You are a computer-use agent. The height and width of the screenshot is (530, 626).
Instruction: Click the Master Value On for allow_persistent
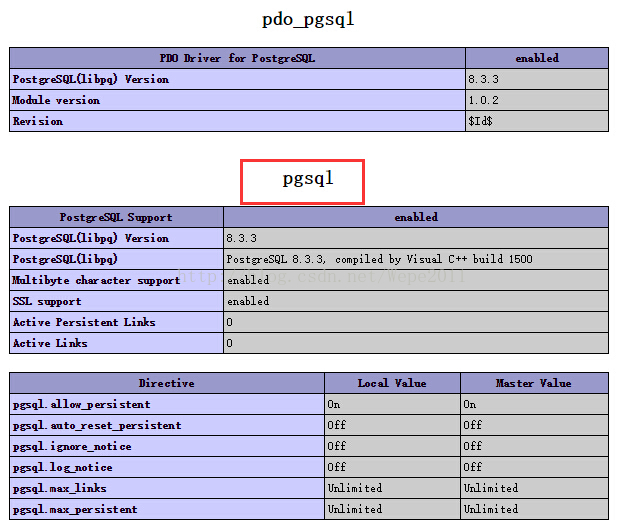pos(470,404)
